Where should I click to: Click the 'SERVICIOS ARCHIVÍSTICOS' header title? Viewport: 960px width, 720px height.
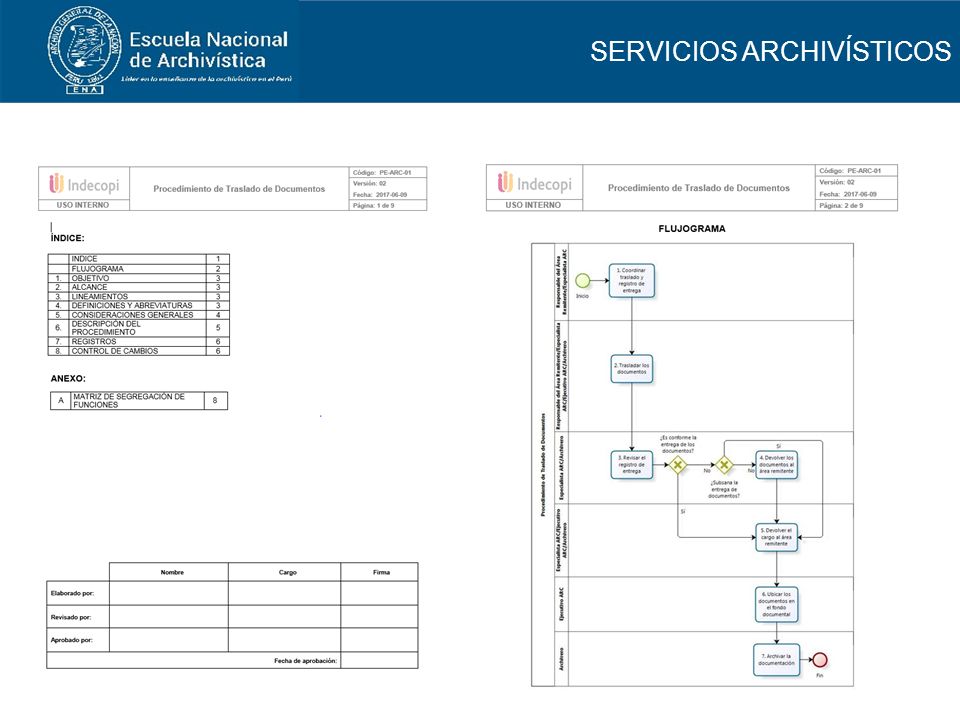(x=770, y=51)
